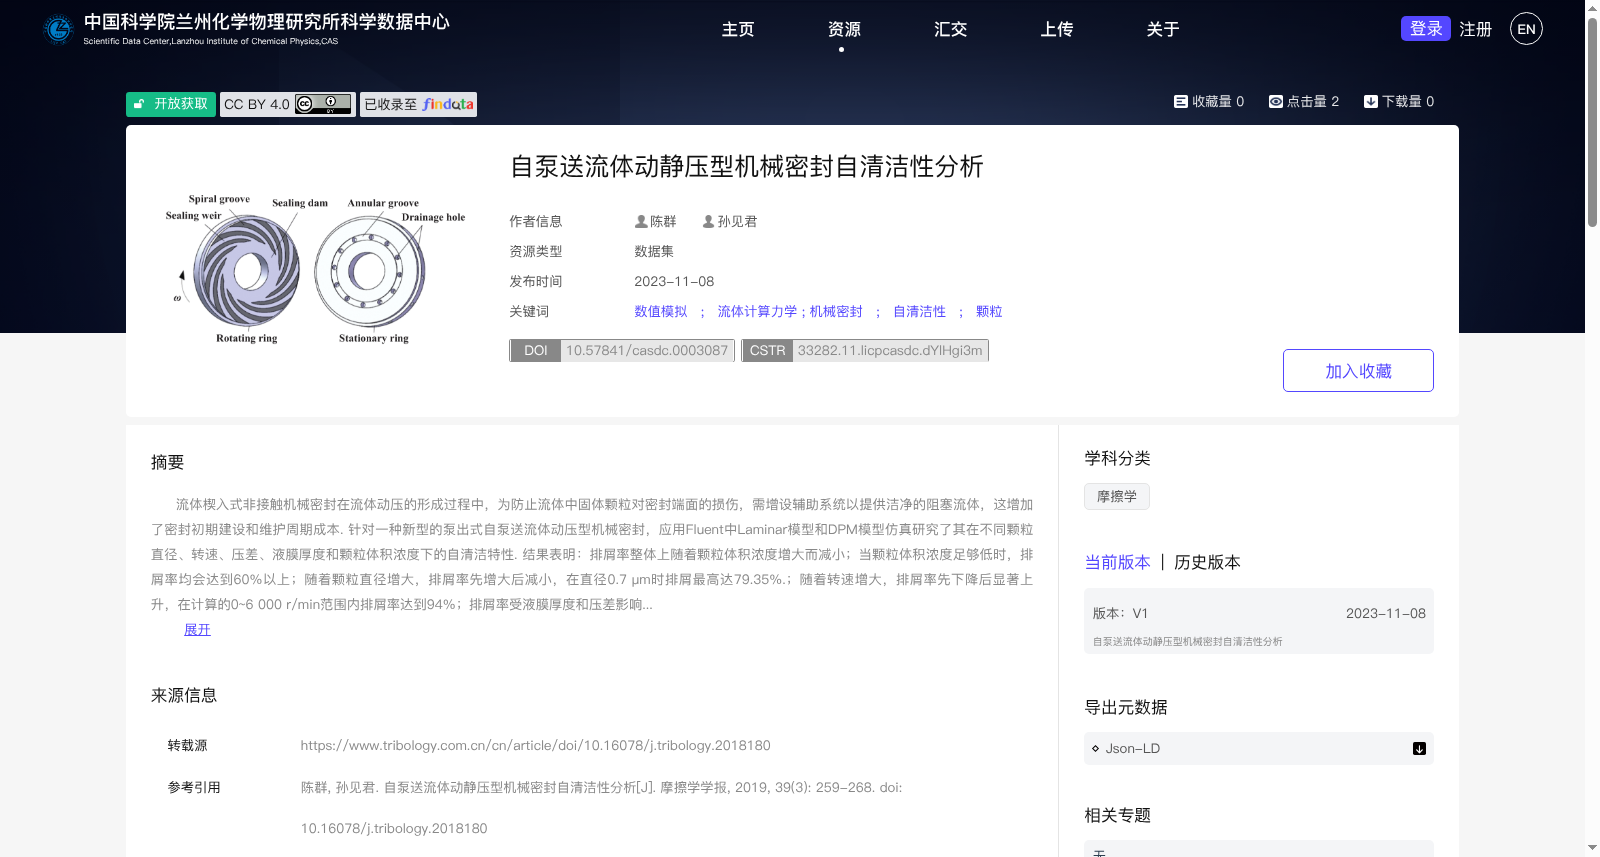This screenshot has height=857, width=1600.
Task: Click the 摩擦学 subject tag
Action: click(x=1117, y=497)
